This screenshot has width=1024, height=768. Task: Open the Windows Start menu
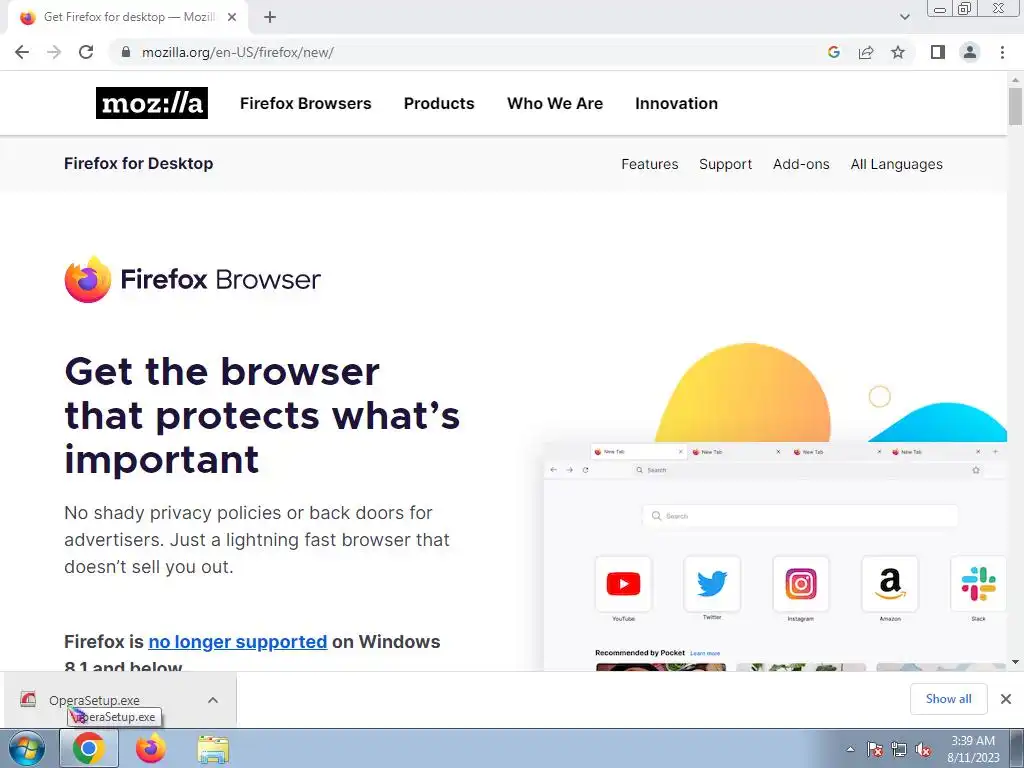(x=27, y=748)
